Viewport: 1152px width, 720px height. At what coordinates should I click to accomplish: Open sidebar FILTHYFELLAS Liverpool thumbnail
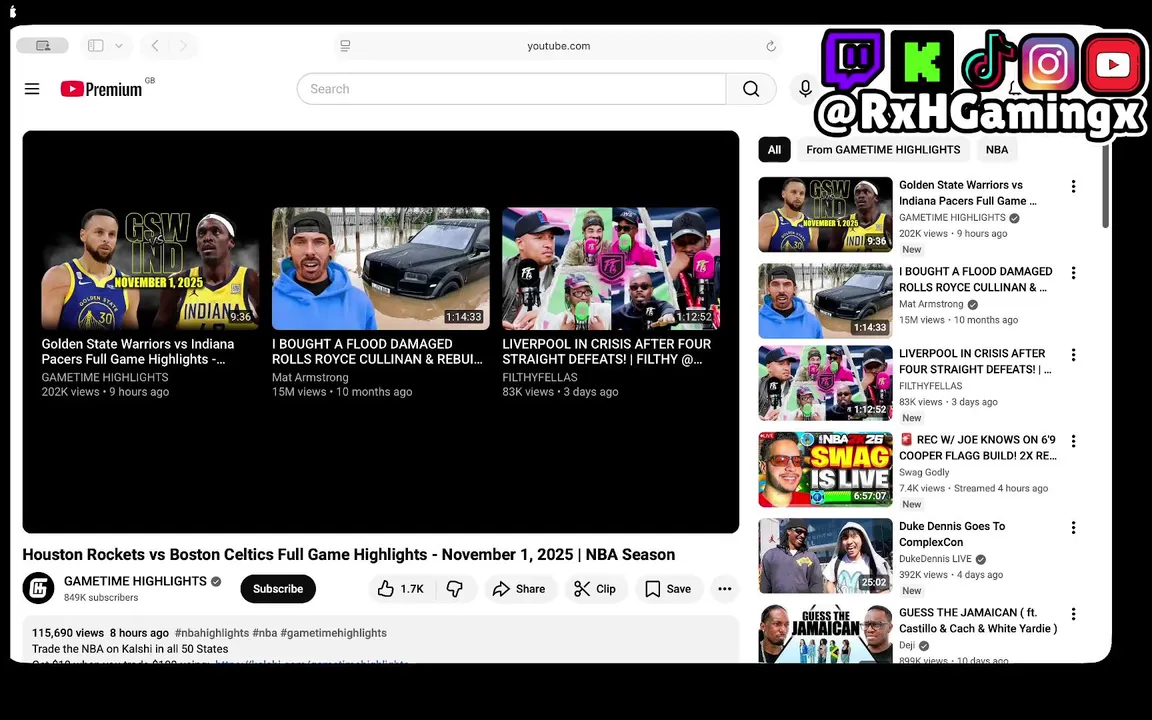pos(825,383)
